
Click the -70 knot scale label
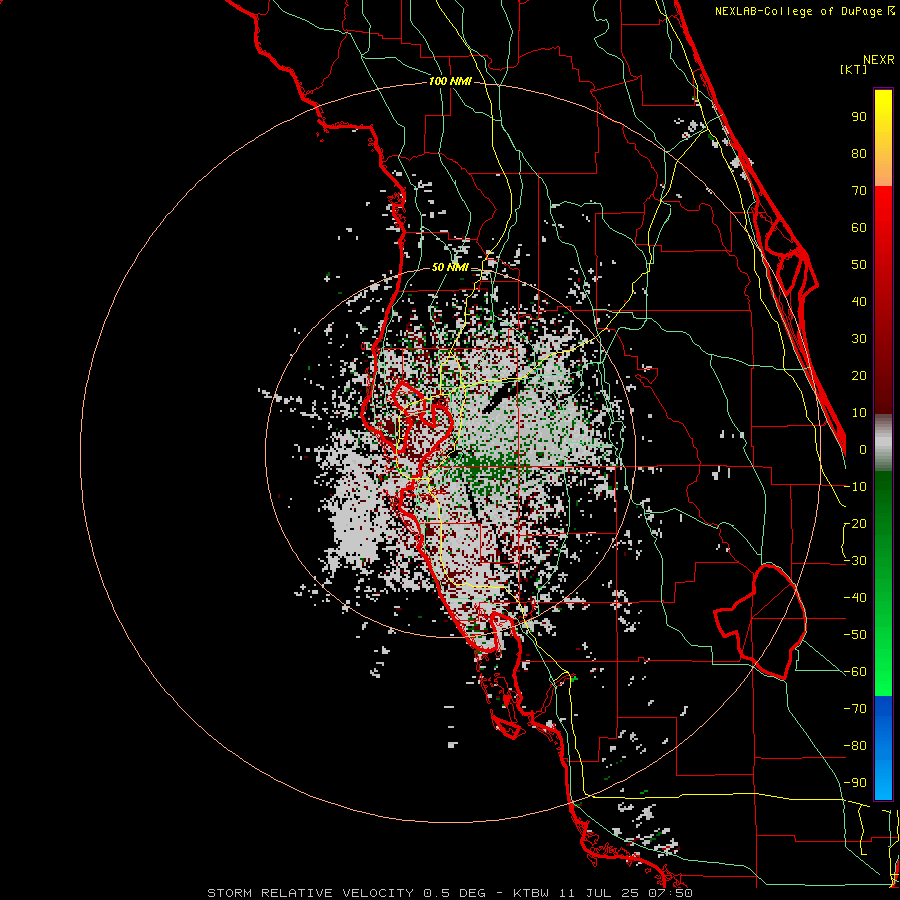pyautogui.click(x=855, y=709)
